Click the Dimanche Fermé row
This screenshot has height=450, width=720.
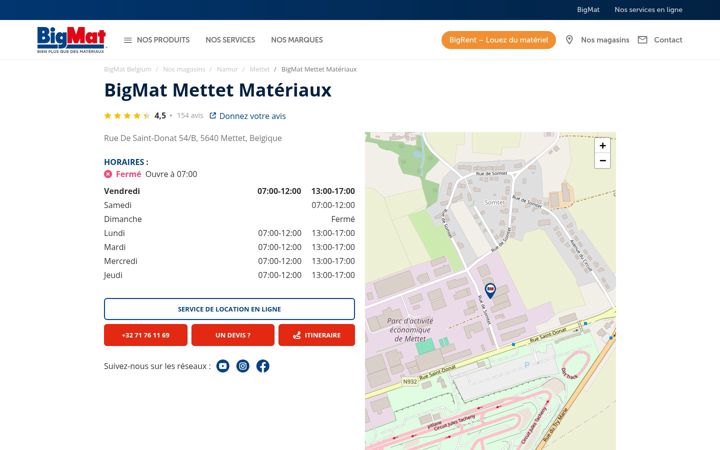tap(229, 219)
